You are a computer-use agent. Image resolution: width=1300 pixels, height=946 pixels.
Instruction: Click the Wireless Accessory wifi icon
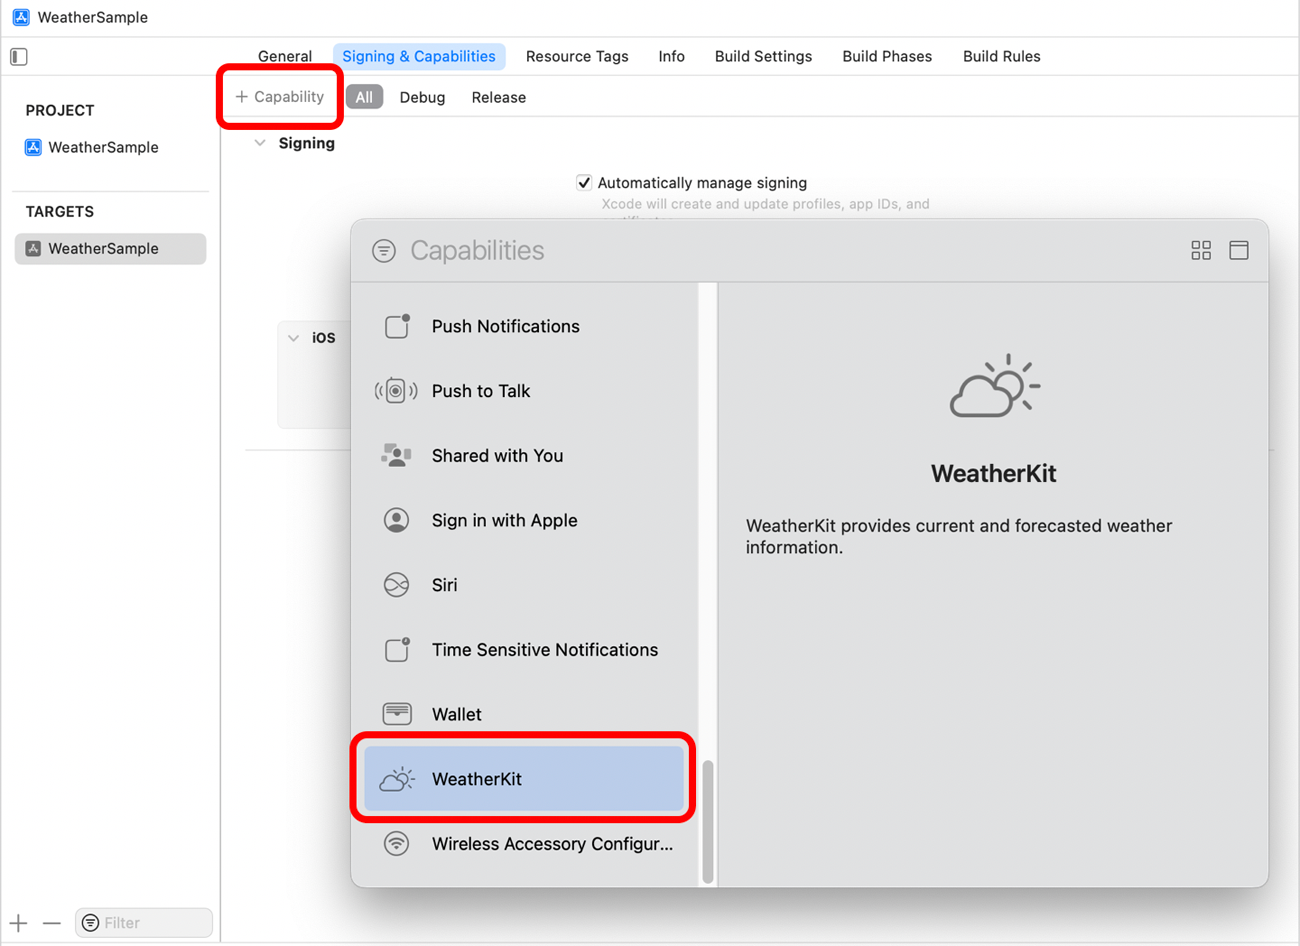coord(396,843)
